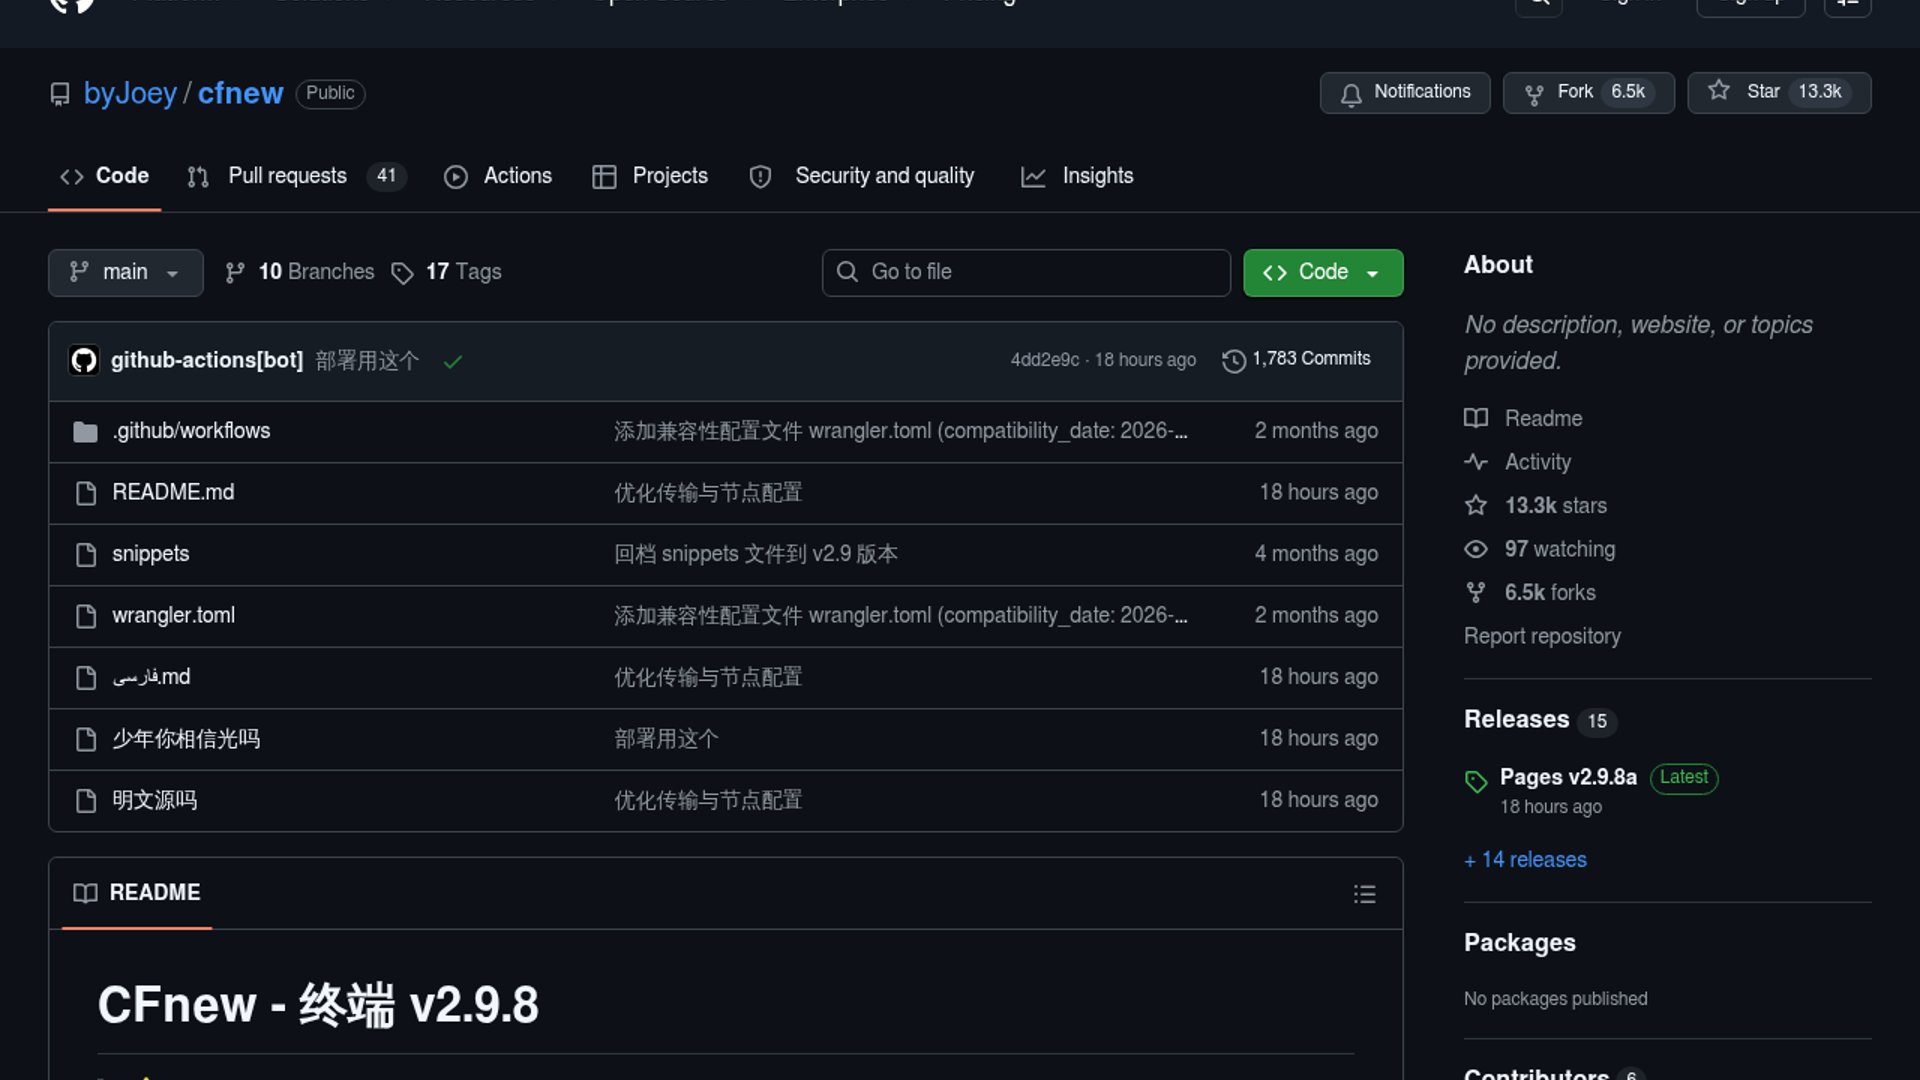Viewport: 1920px width, 1080px height.
Task: Click the Actions play-circle icon
Action: tap(456, 177)
